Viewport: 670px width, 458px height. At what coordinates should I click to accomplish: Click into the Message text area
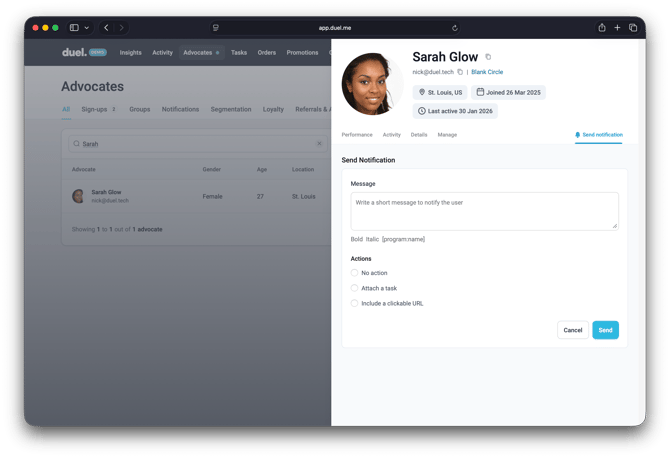click(484, 211)
